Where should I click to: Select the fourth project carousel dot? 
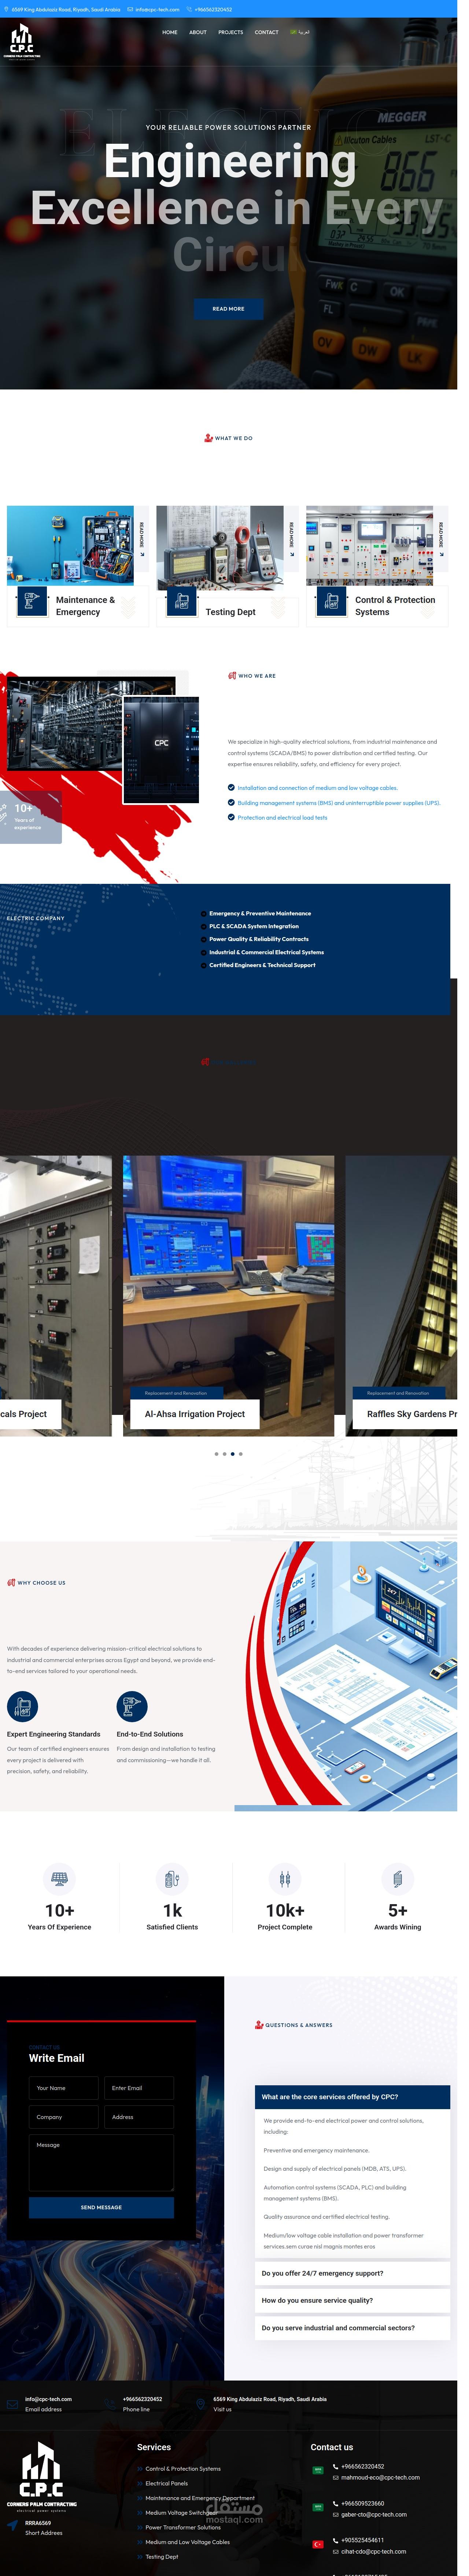click(x=241, y=1454)
